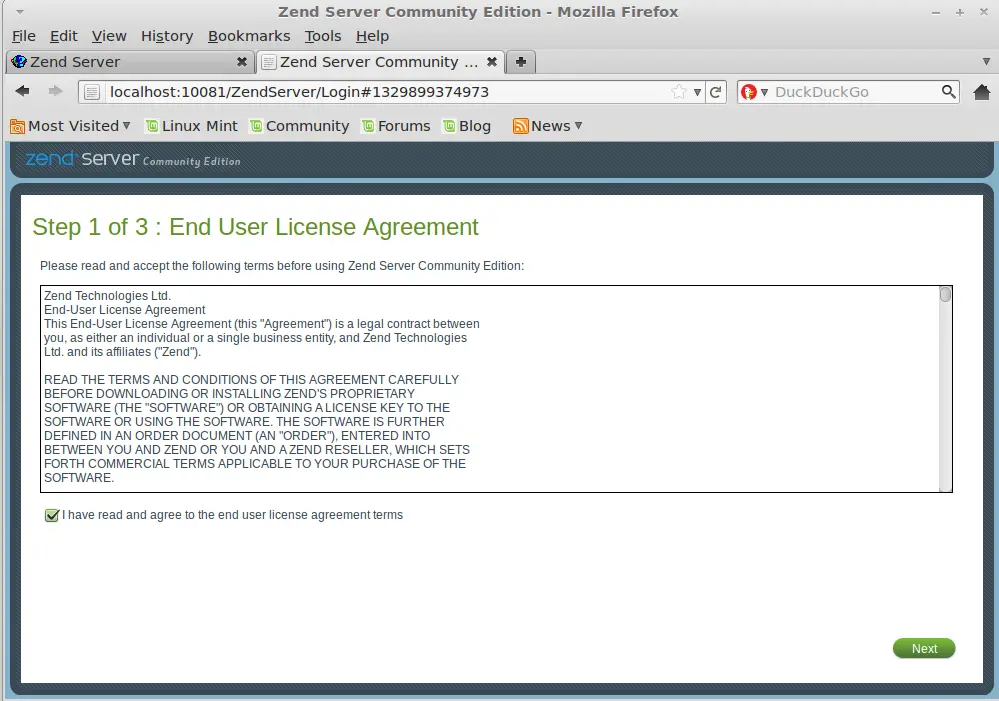The image size is (999, 701).
Task: Select the Zend Server Community tab
Action: 380,62
